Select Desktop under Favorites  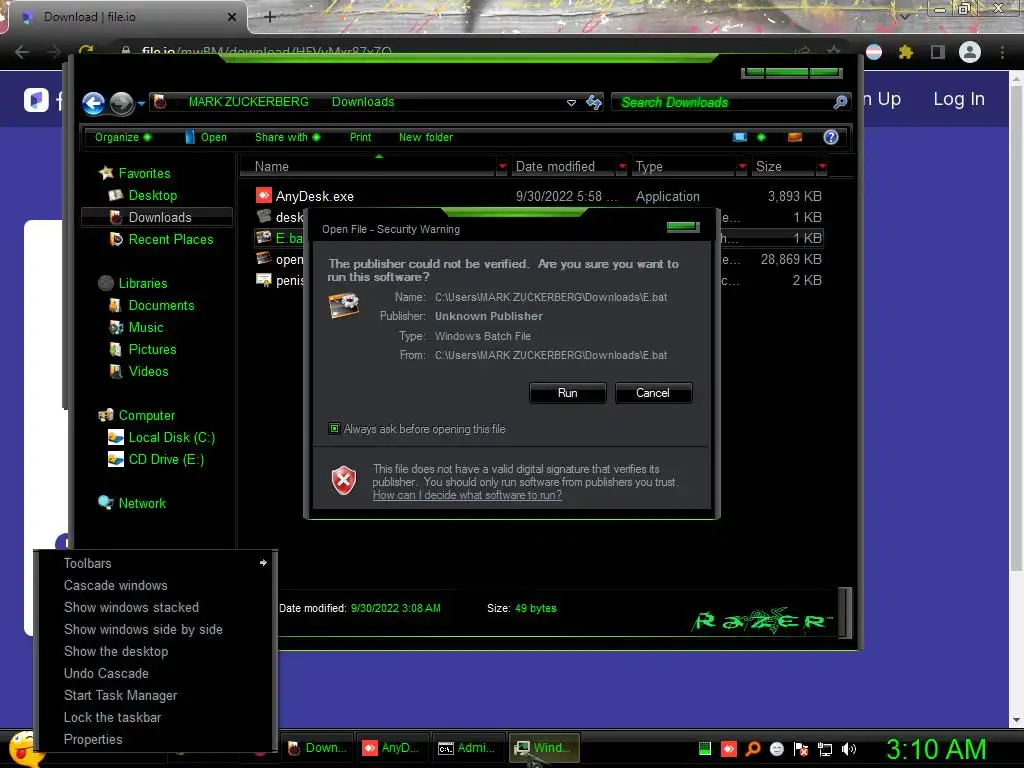pos(152,195)
